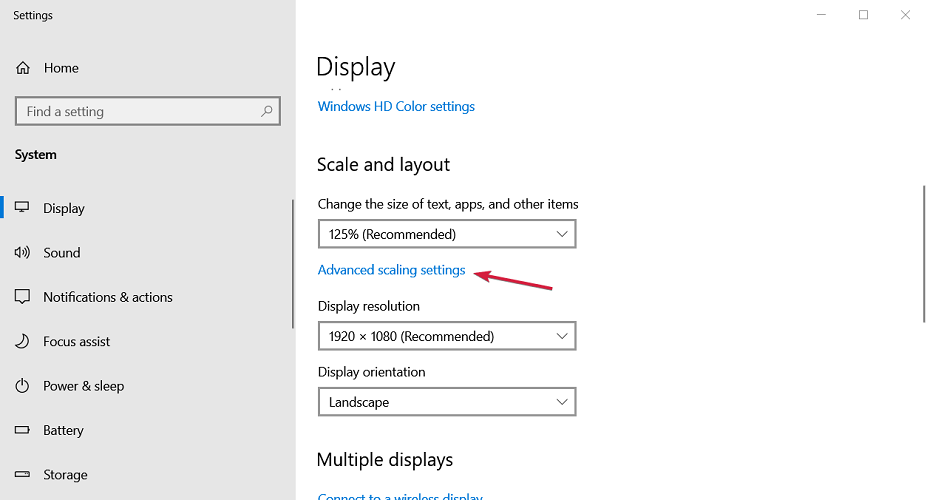Viewport: 927px width, 500px height.
Task: Click the vertical scrollbar on the right
Action: tap(923, 252)
